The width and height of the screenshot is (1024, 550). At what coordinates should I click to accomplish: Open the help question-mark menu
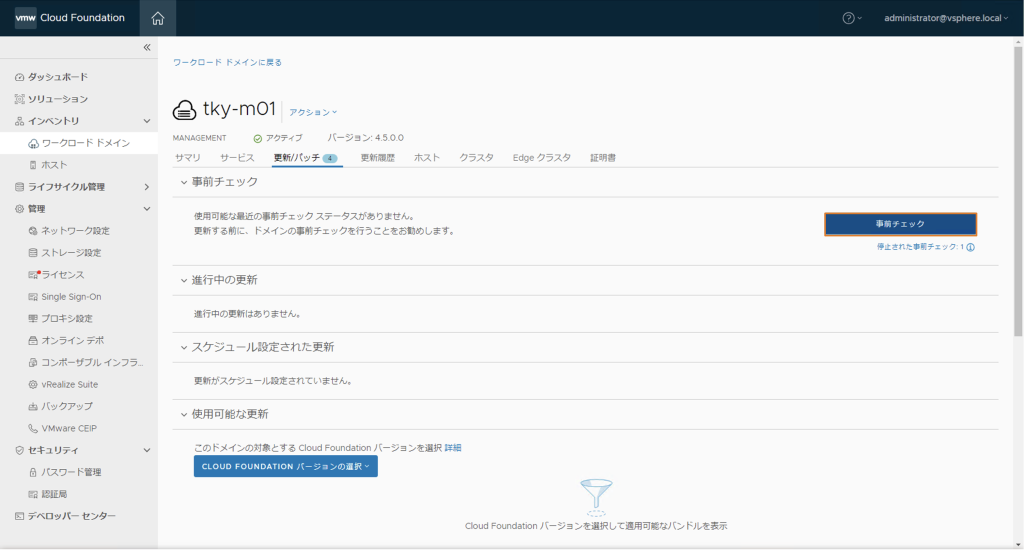point(852,18)
